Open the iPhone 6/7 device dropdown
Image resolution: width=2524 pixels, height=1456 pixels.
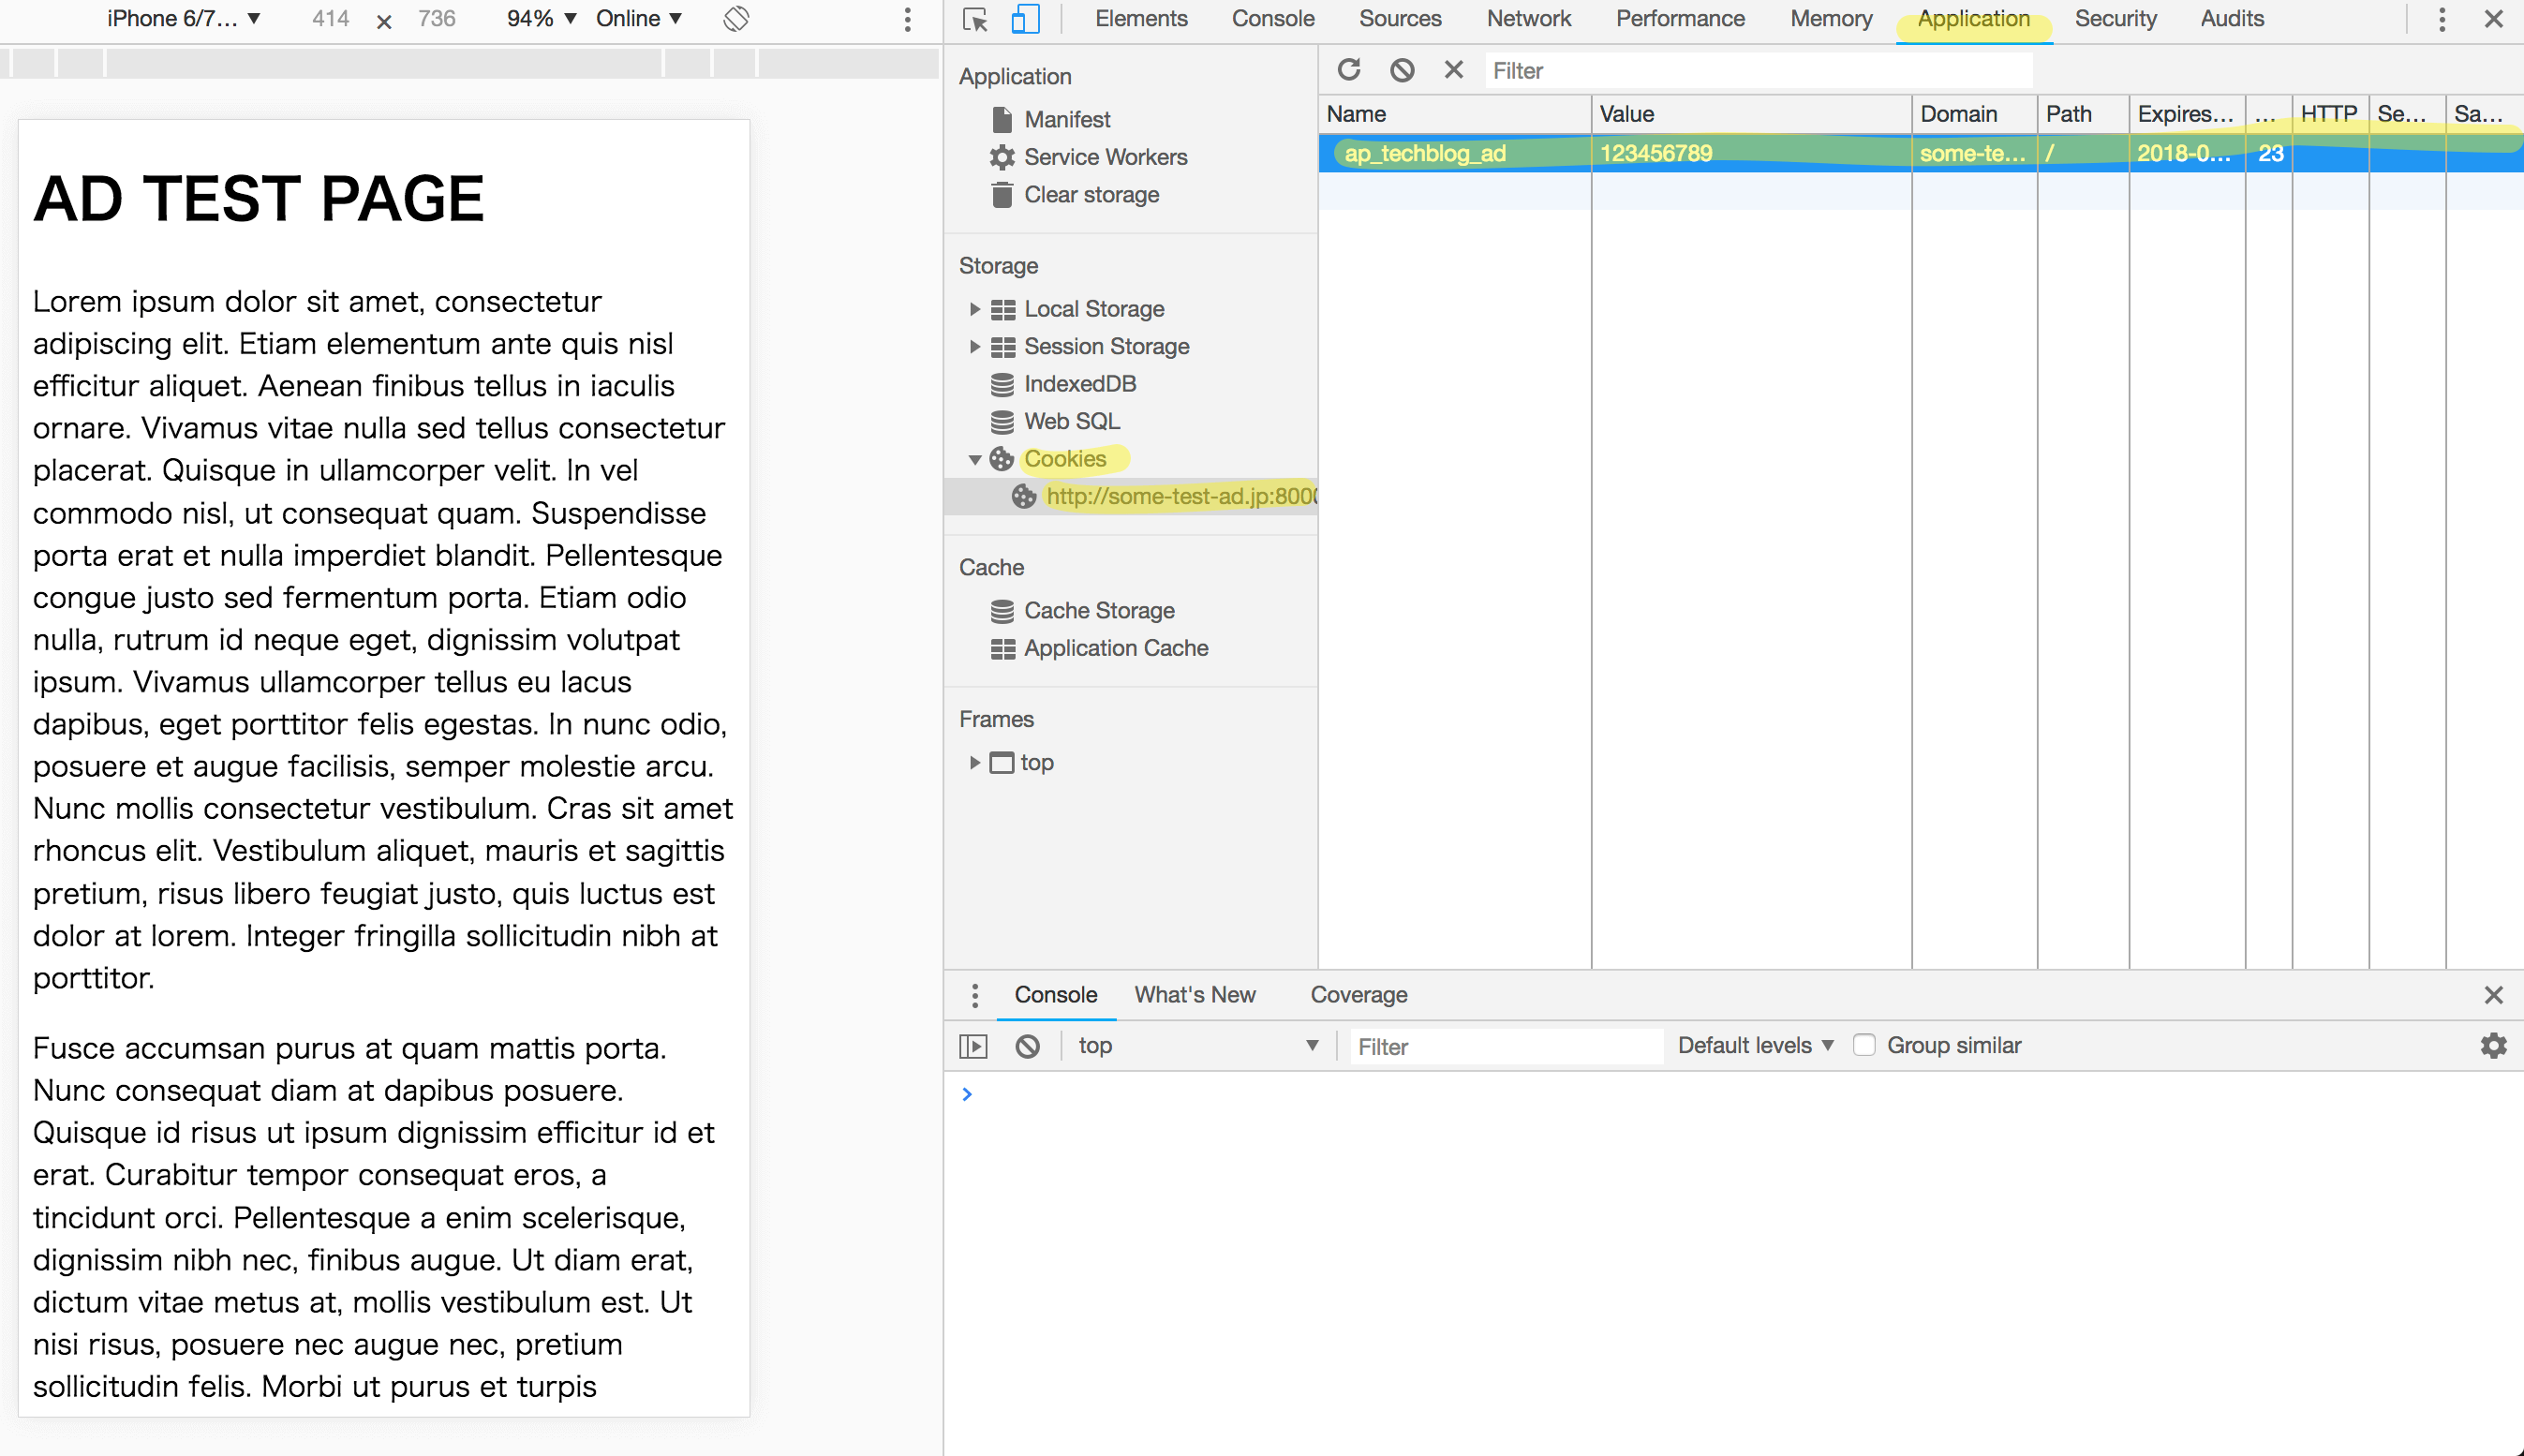pyautogui.click(x=184, y=19)
